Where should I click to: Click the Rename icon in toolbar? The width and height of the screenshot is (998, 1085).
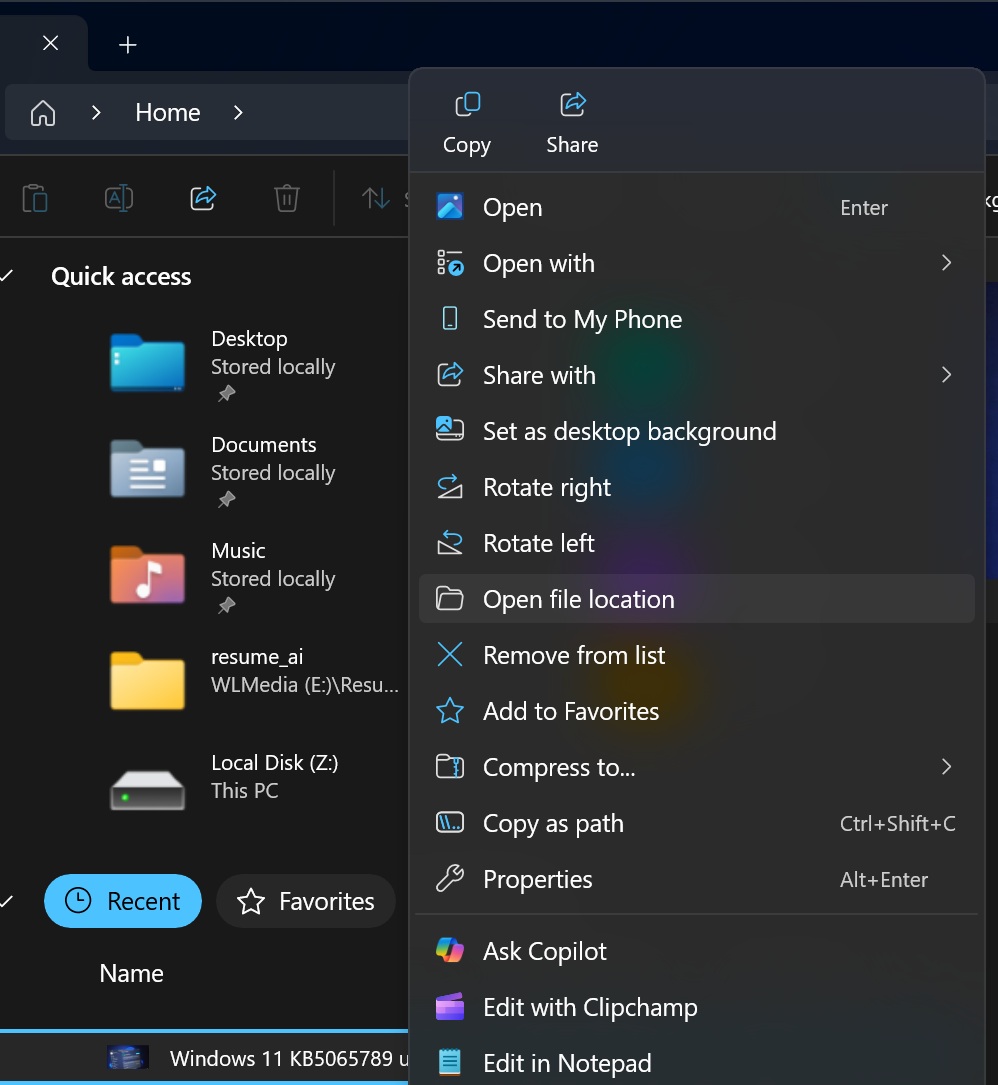[119, 198]
